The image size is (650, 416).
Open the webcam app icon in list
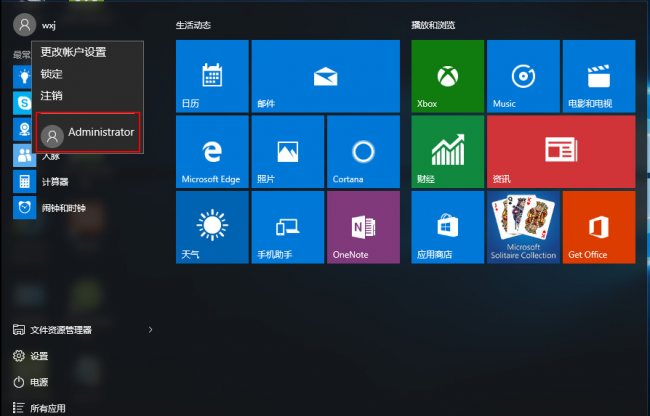pos(22,129)
